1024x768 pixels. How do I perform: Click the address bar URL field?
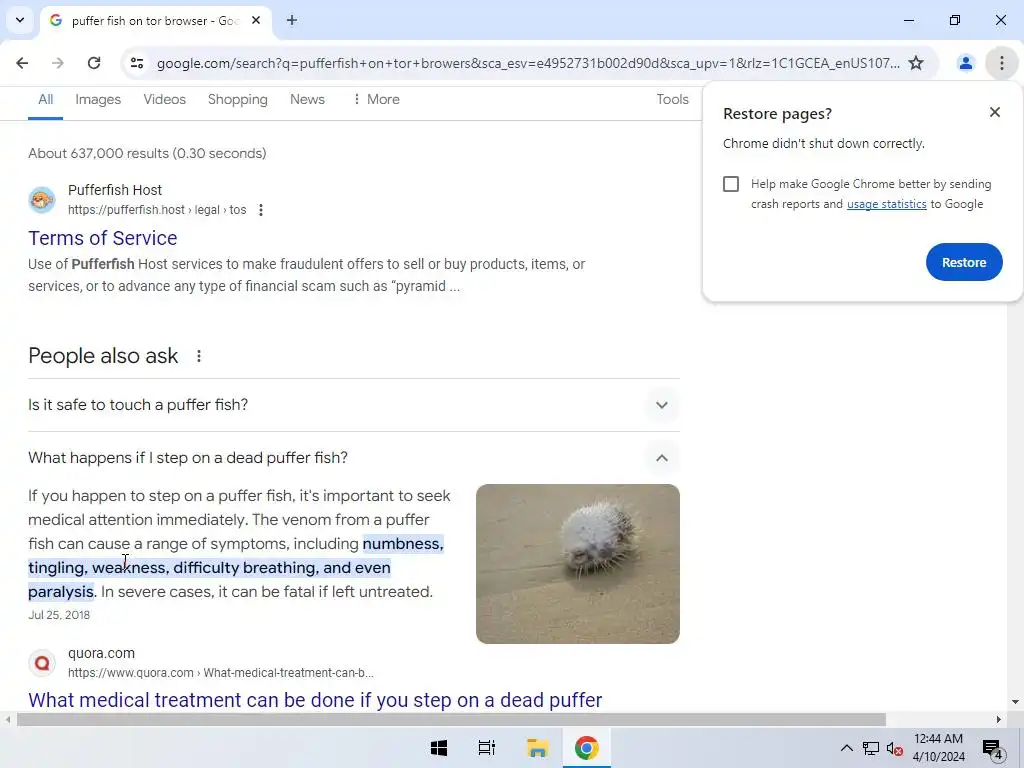tap(528, 63)
